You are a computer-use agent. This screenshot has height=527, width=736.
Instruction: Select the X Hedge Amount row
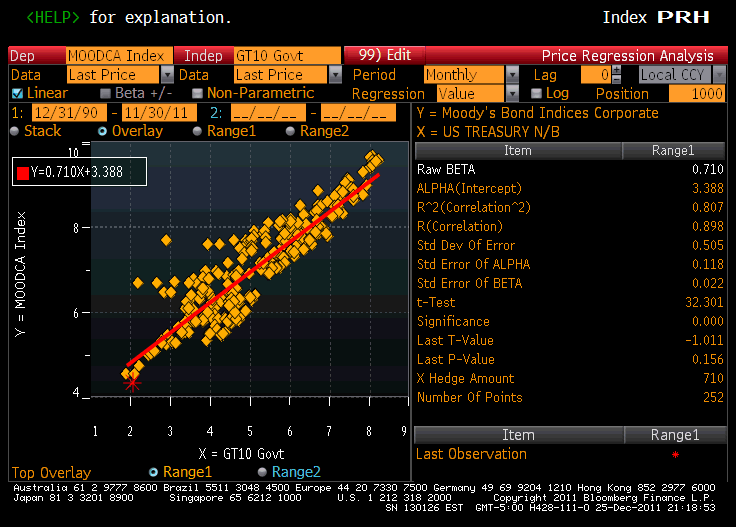pos(570,378)
